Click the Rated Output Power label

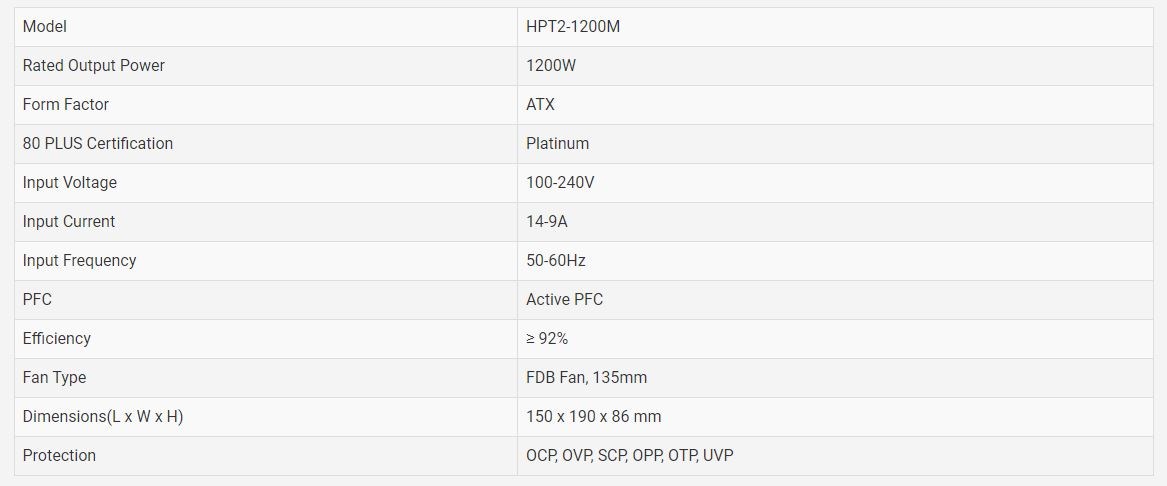(x=94, y=65)
